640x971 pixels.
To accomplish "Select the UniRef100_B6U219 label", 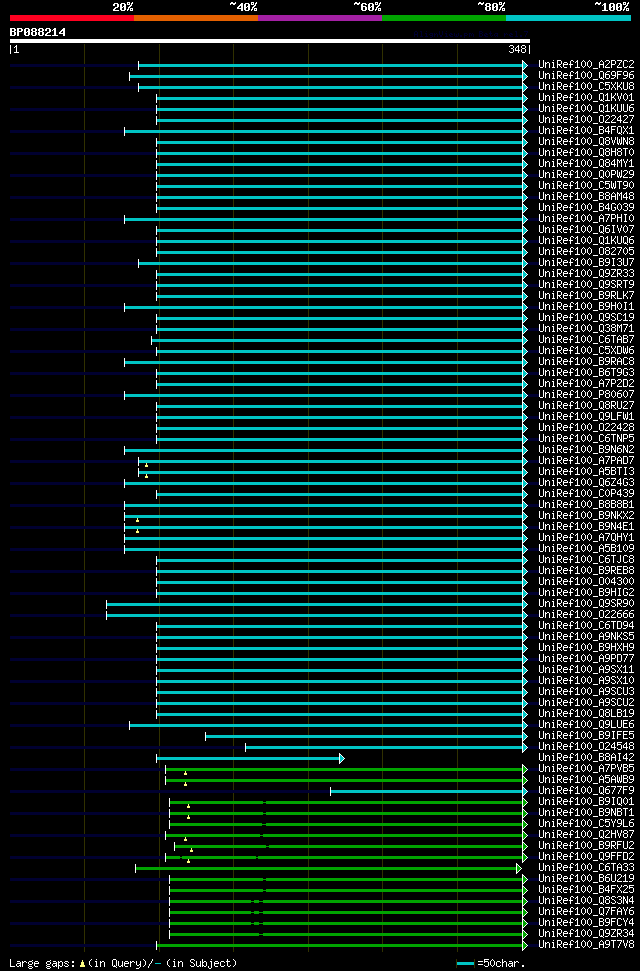I will coord(586,879).
